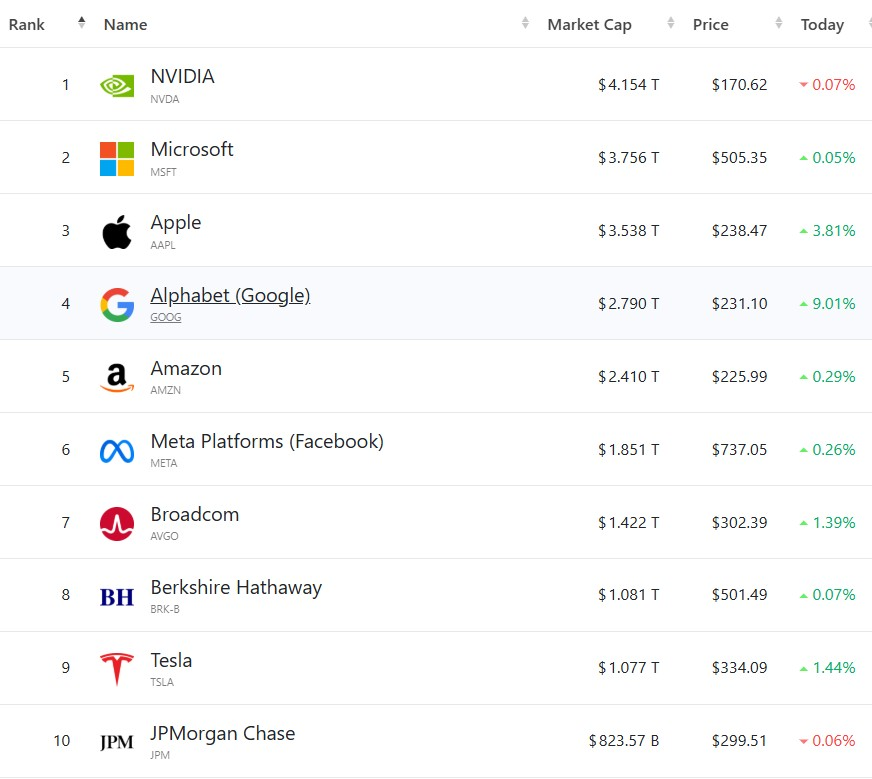Click the small JPM ticker under JPMorgan Chase
The image size is (872, 779).
[x=160, y=755]
